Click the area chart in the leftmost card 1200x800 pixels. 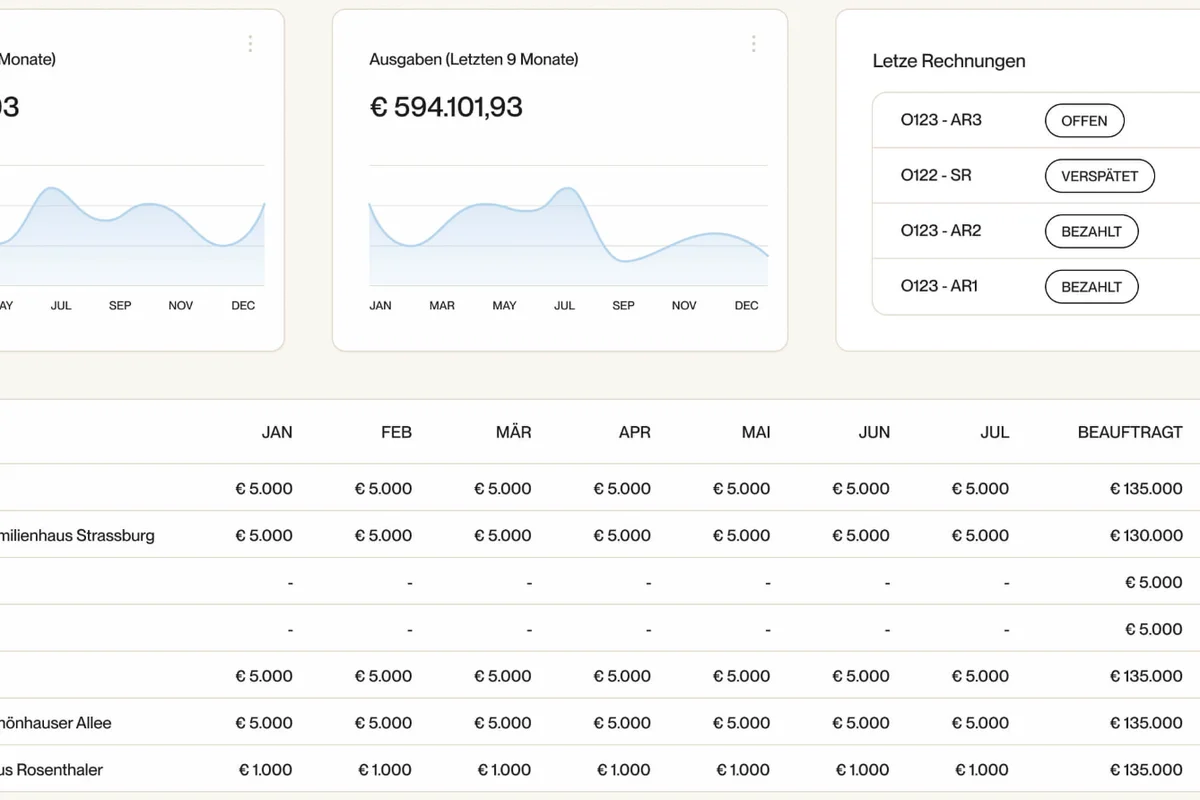tap(132, 226)
